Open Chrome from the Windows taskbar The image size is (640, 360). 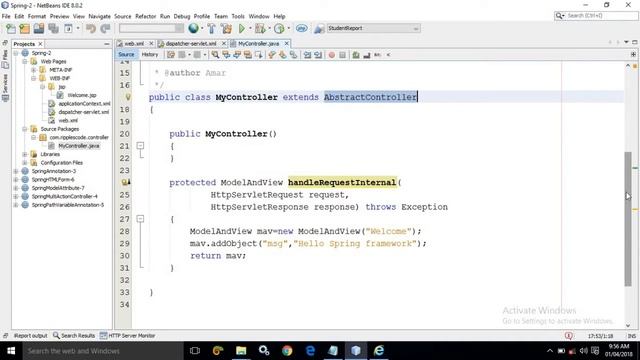(287, 351)
